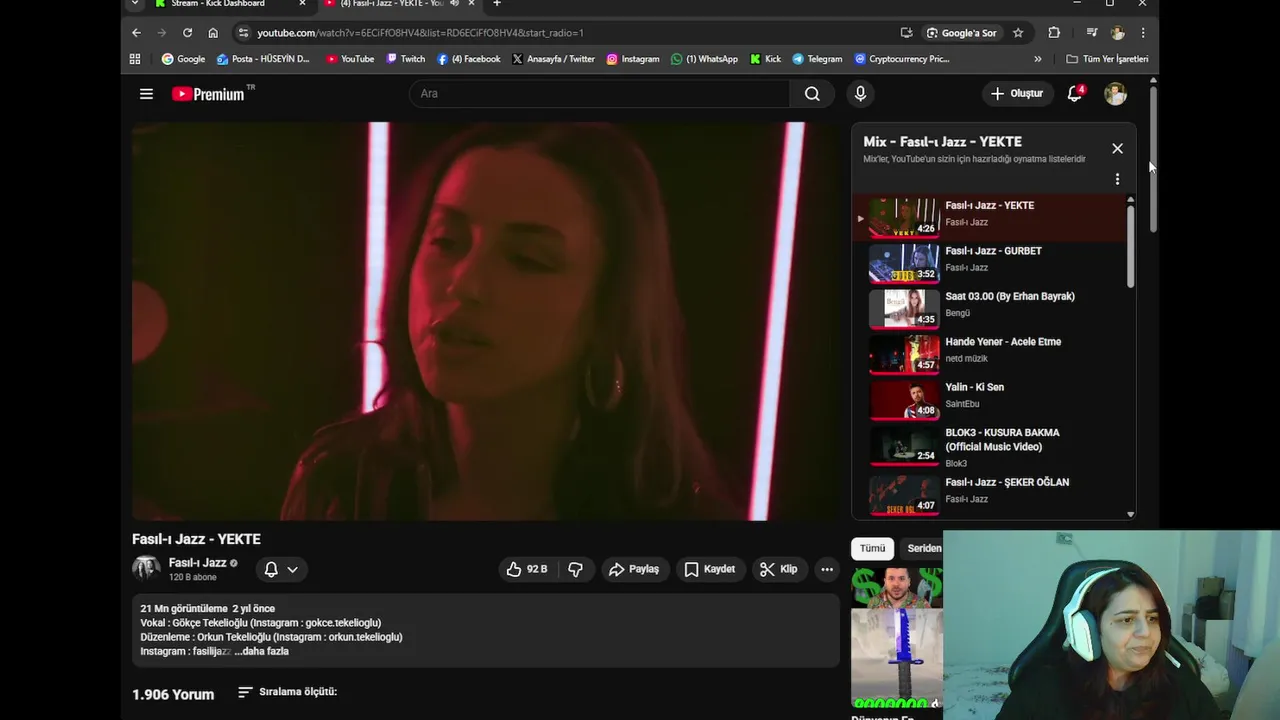Viewport: 1280px width, 720px height.
Task: Play Saat 03.00 (By Erhan Bayrak)
Action: click(x=993, y=309)
